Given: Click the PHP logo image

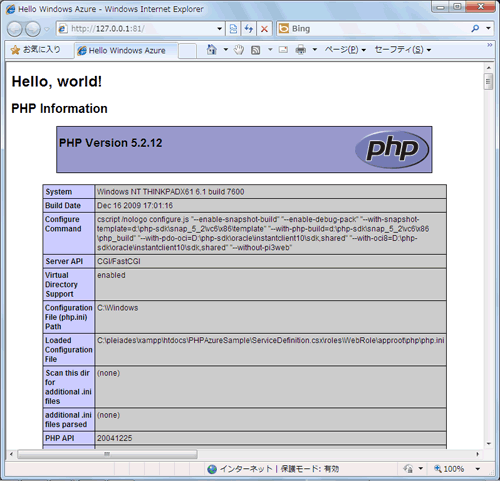Looking at the screenshot, I should (392, 149).
